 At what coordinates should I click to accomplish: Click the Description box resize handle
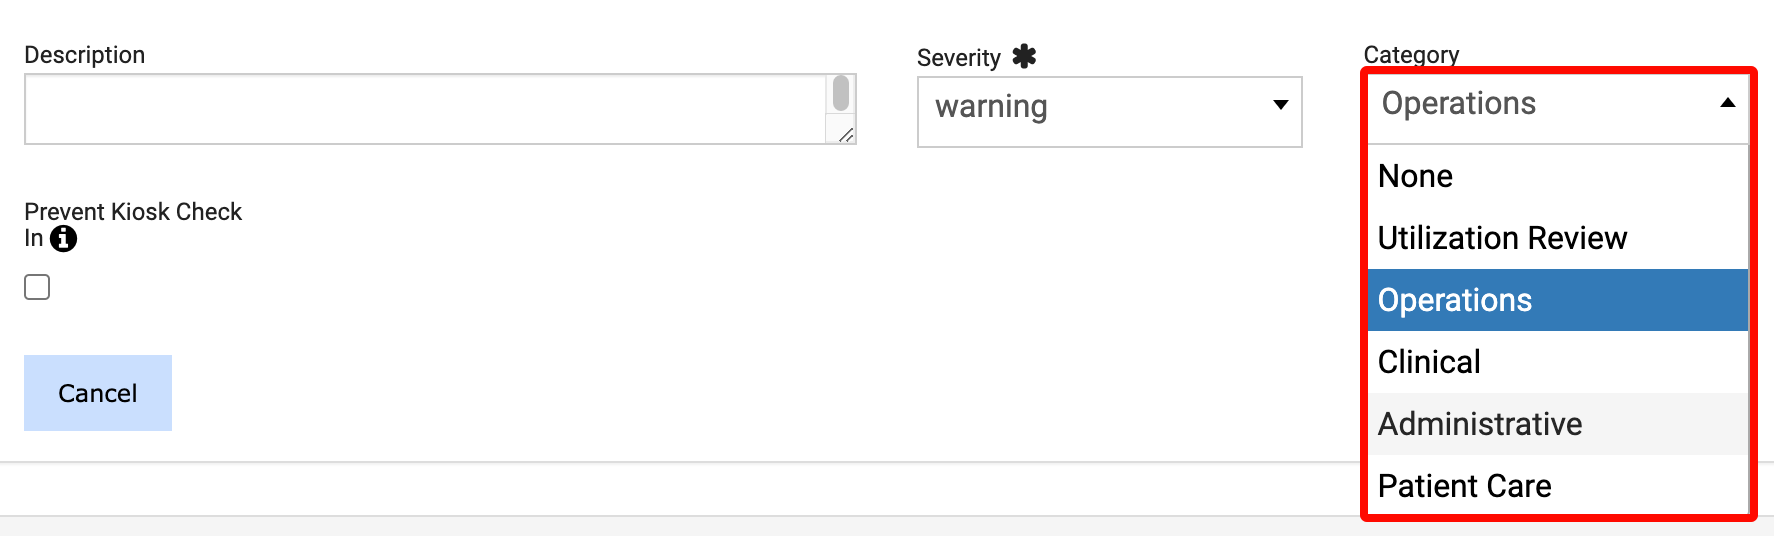tap(846, 135)
